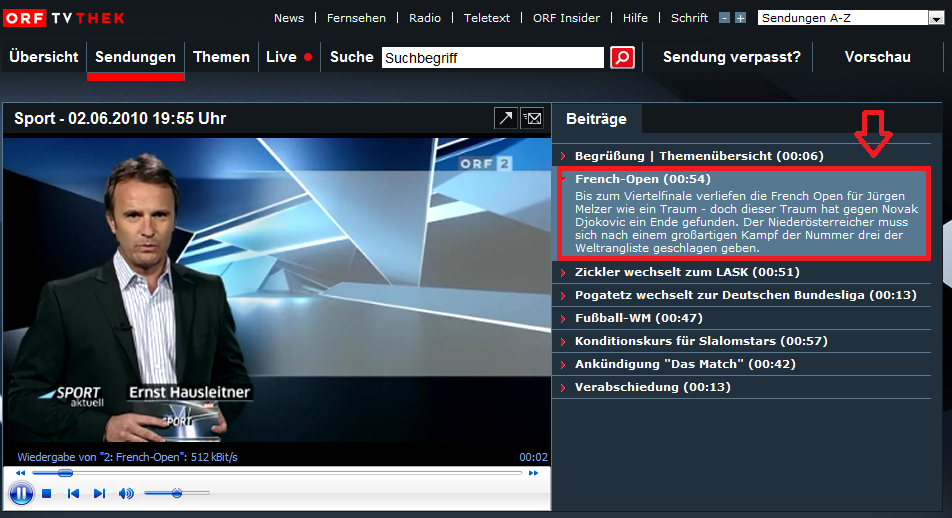The width and height of the screenshot is (952, 518).
Task: Play Ankündigung "Das Match" (00:42) clip
Action: click(685, 364)
